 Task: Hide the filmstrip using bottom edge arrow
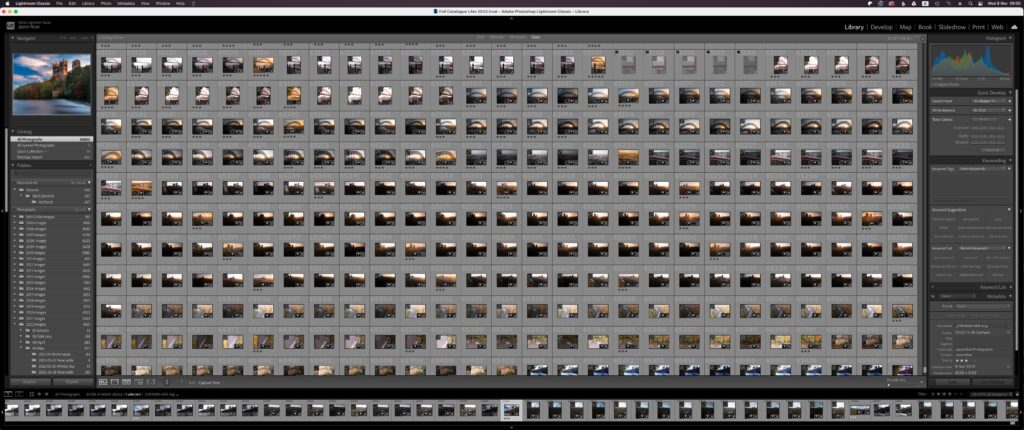click(x=512, y=427)
